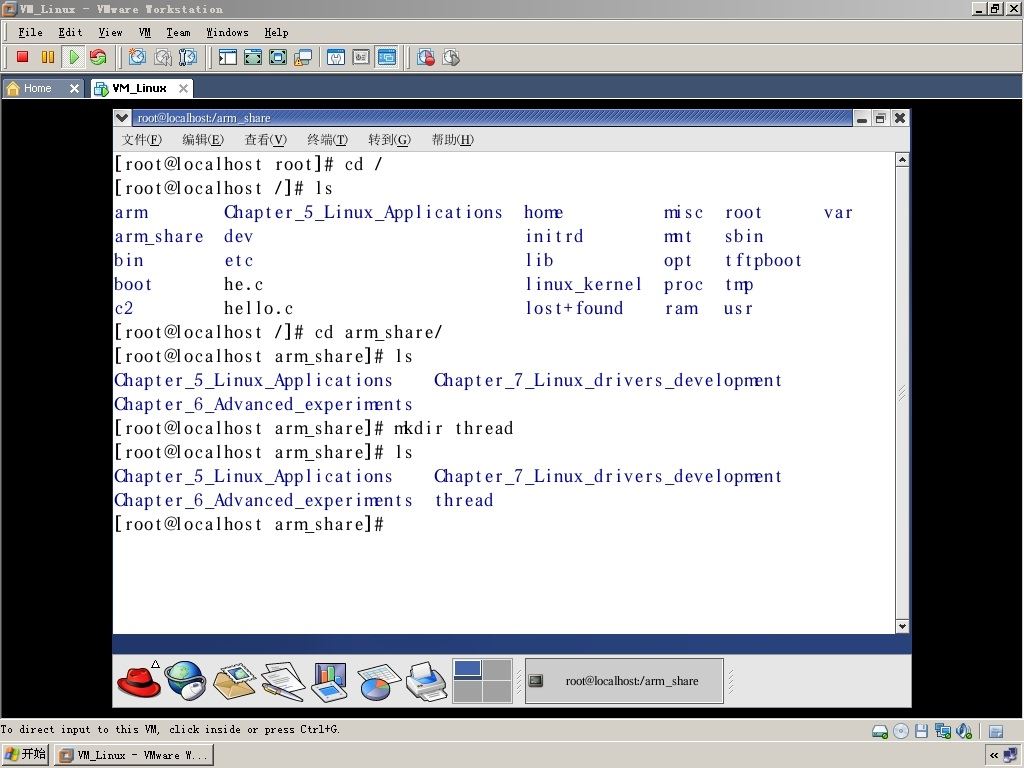Close the Home tab
Screen dimensions: 1024x768
click(x=74, y=88)
